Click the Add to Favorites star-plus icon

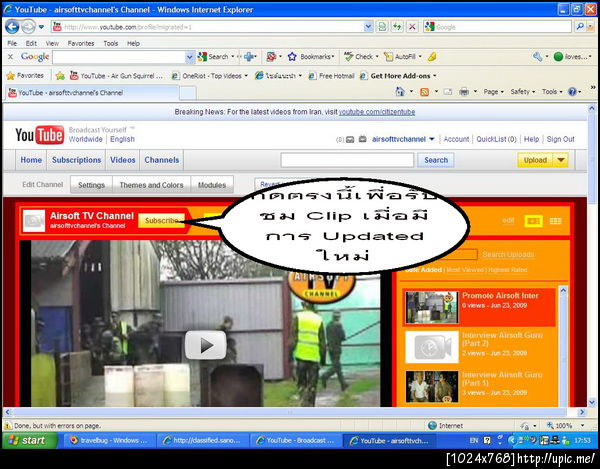60,76
